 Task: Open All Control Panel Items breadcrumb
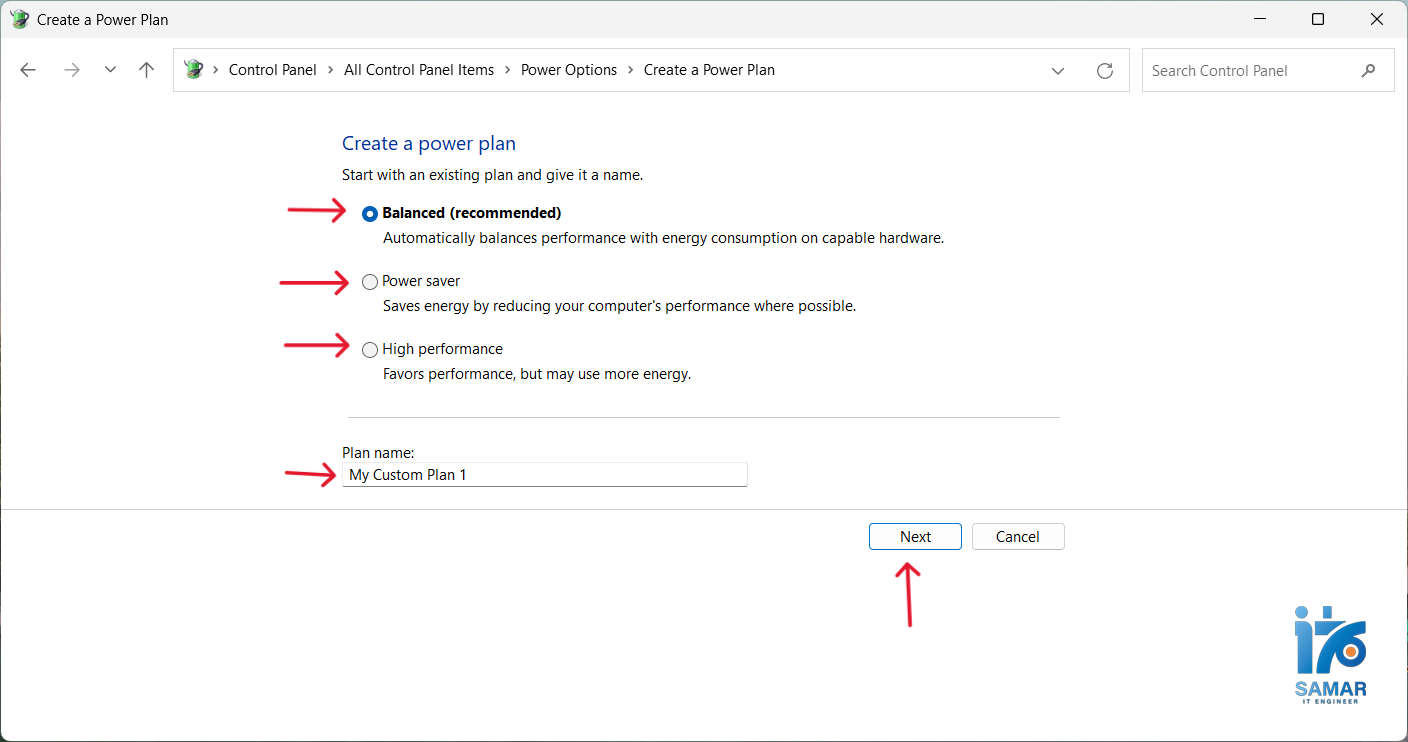click(419, 70)
